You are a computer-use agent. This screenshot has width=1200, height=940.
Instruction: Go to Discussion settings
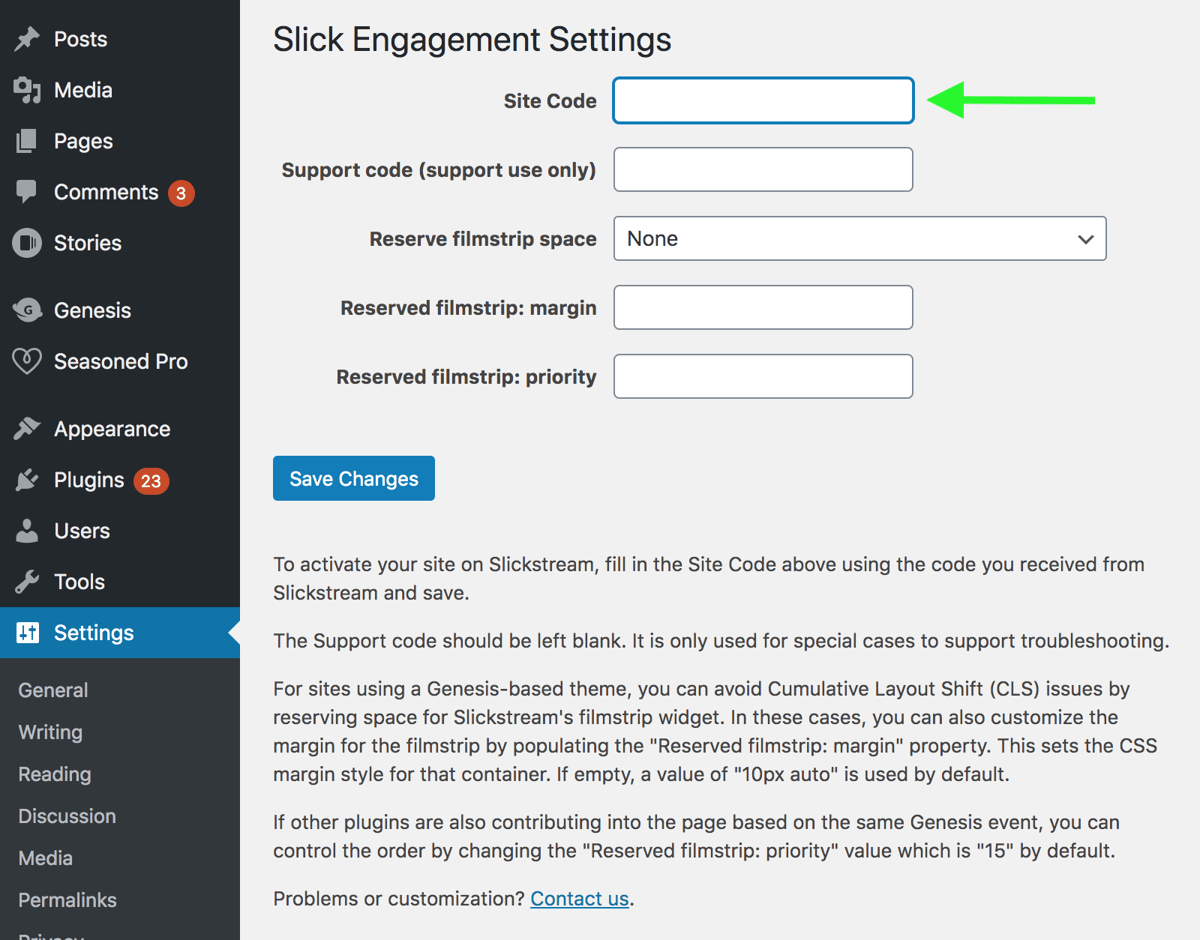click(66, 816)
